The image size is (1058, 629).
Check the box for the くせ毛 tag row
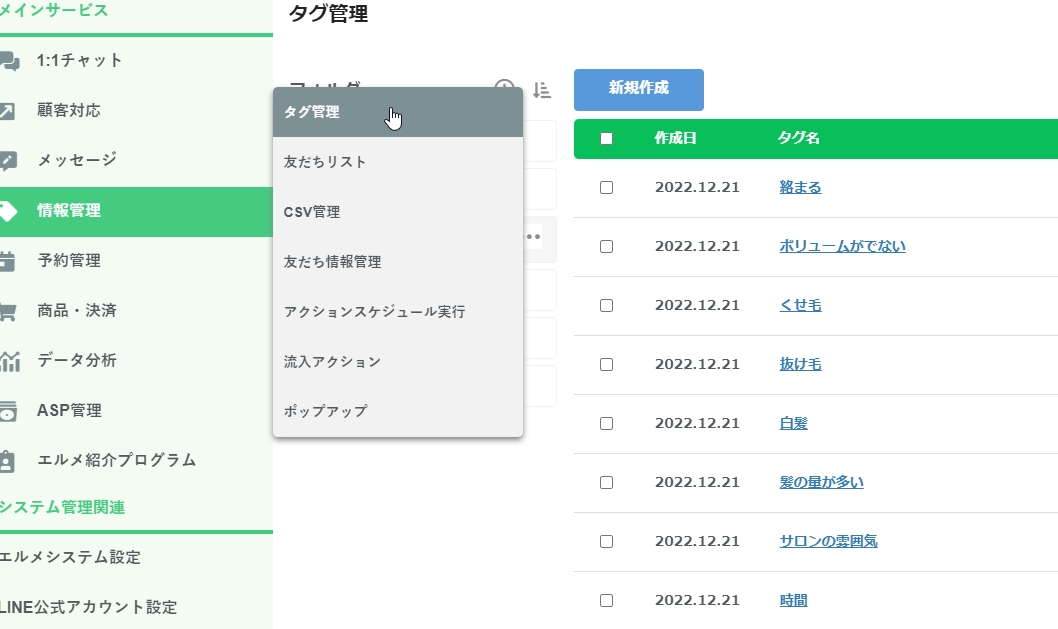(x=606, y=306)
